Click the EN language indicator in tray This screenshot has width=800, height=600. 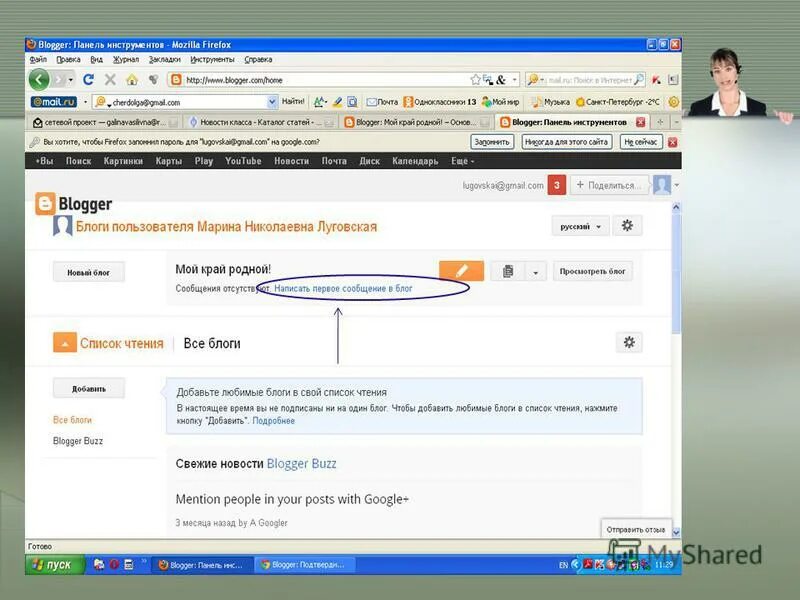click(x=563, y=565)
